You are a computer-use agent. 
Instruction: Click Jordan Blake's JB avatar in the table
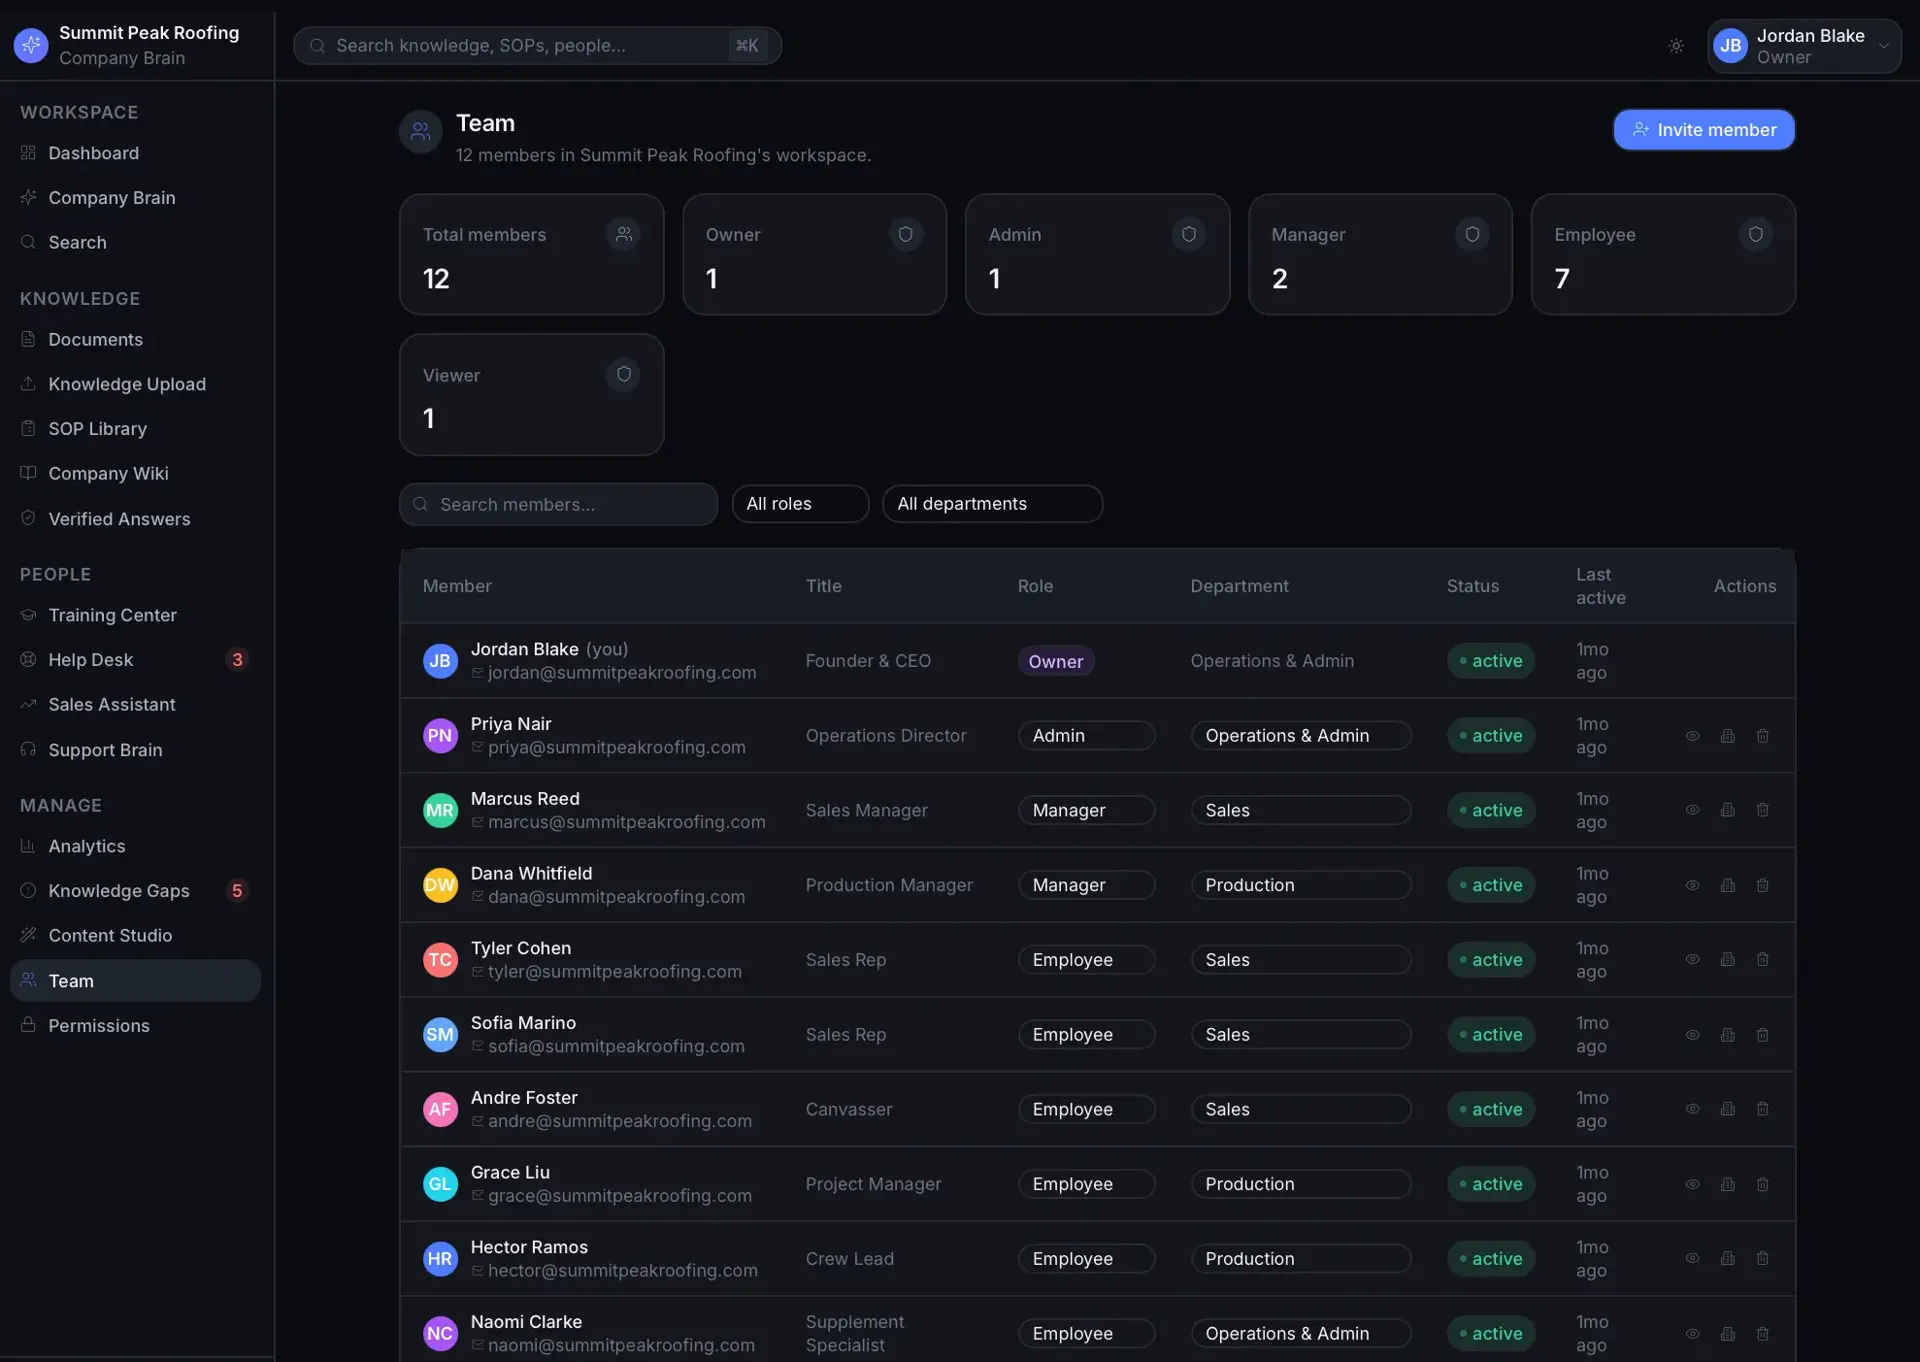pyautogui.click(x=440, y=661)
